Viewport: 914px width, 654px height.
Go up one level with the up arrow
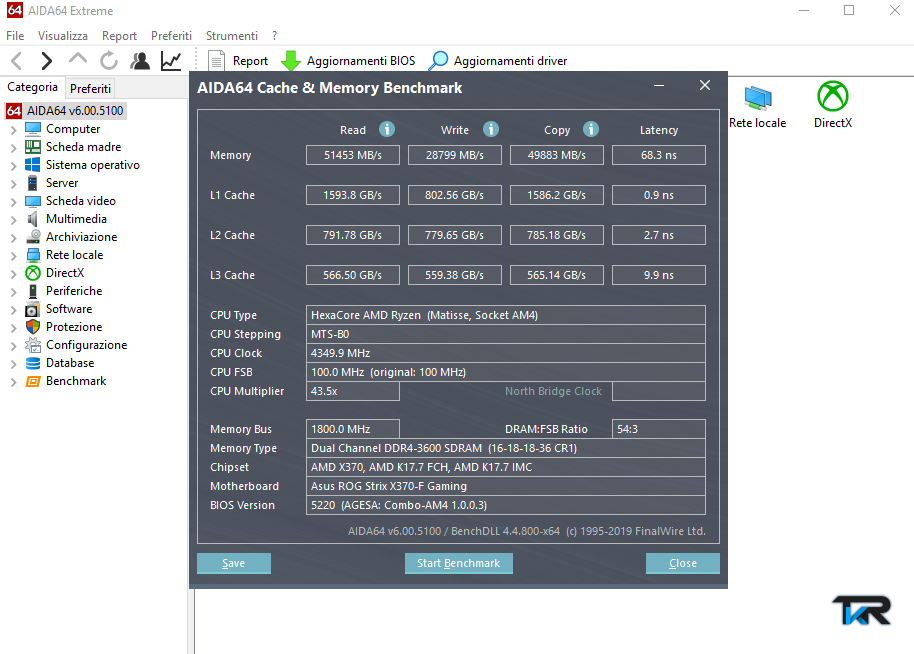(78, 58)
